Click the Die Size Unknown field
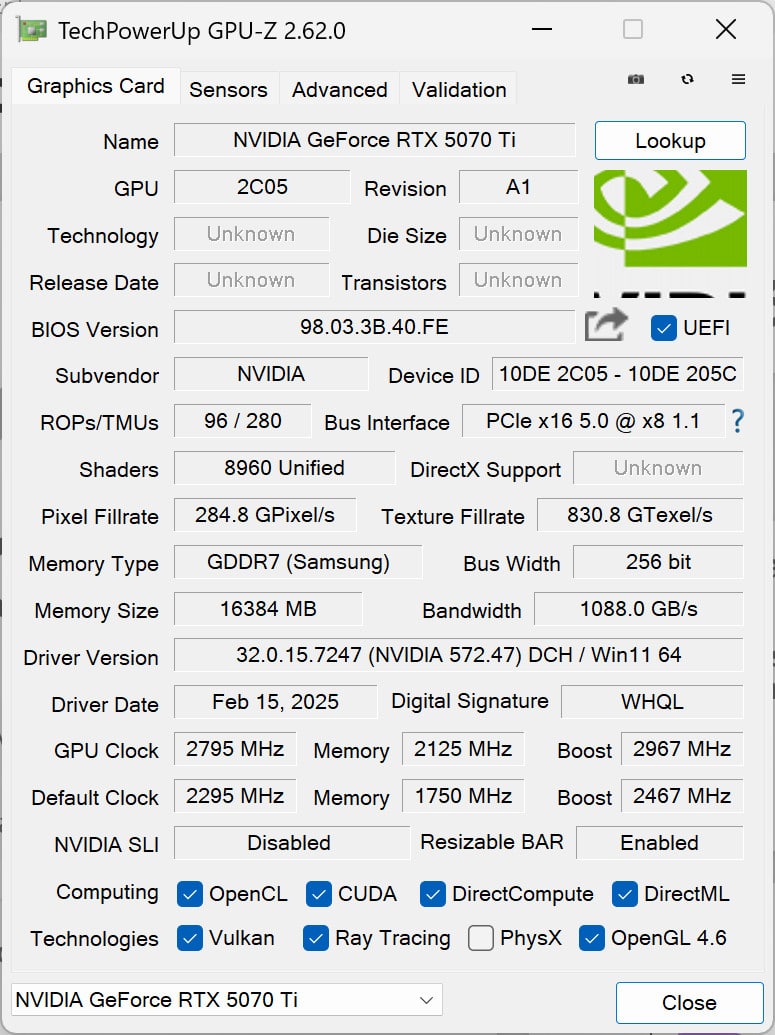The width and height of the screenshot is (775, 1035). (518, 234)
